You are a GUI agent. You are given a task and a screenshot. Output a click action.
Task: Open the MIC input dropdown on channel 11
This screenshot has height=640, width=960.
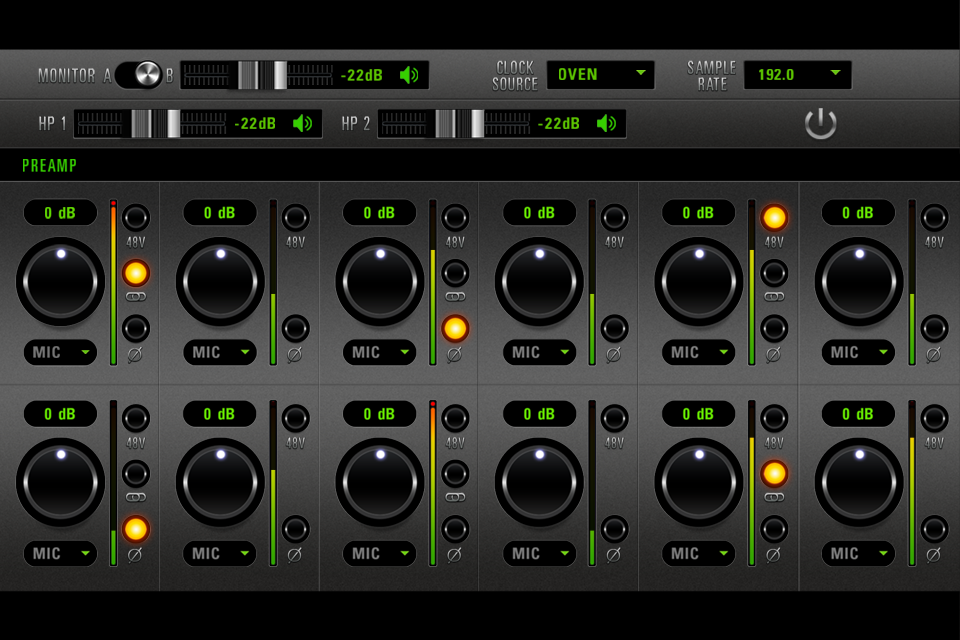(699, 553)
